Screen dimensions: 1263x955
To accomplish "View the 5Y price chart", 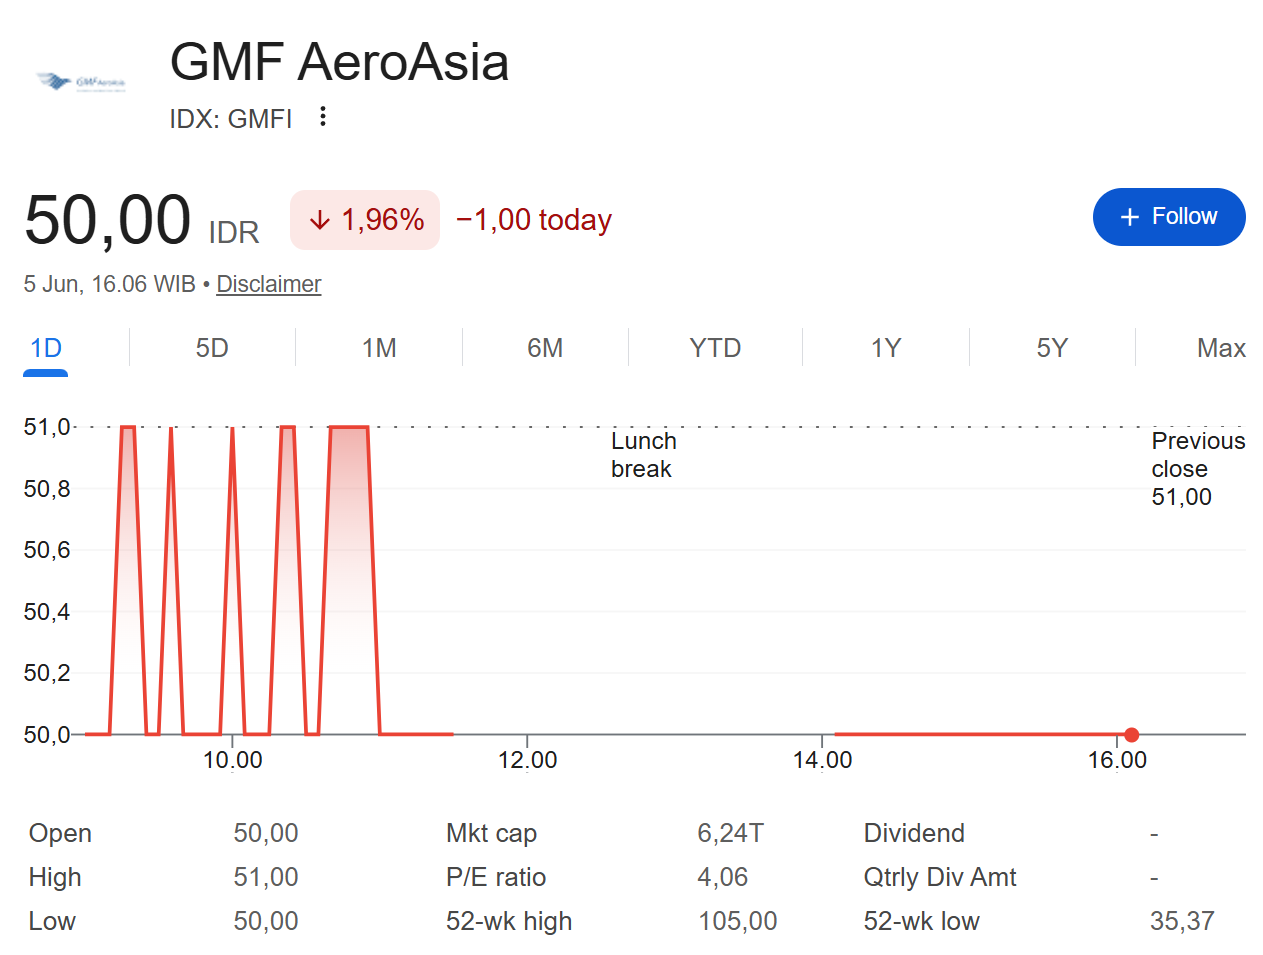I will (x=1052, y=348).
